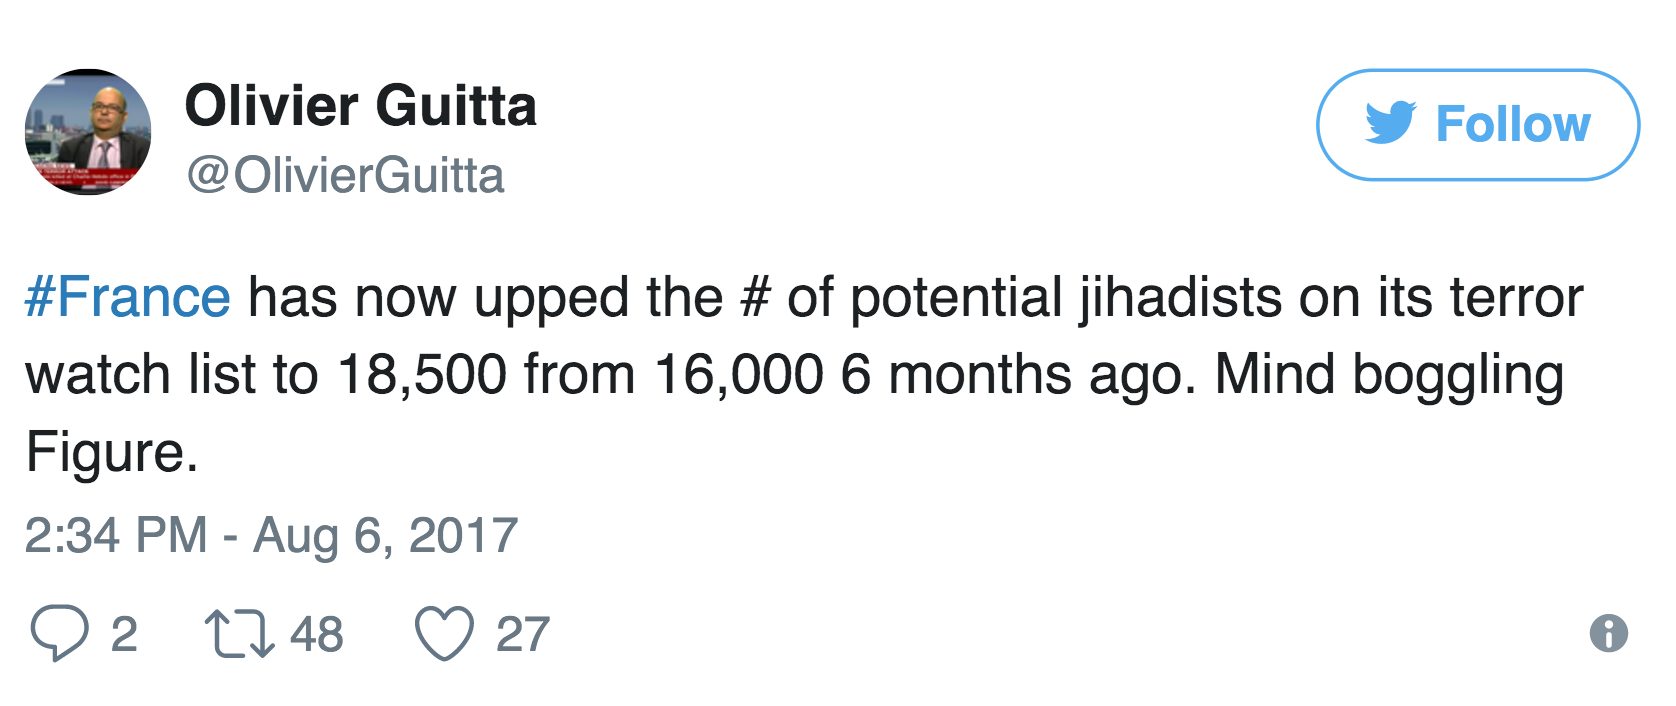Open the 2:34 PM - Aug 6, 2017 timestamp

pyautogui.click(x=271, y=535)
